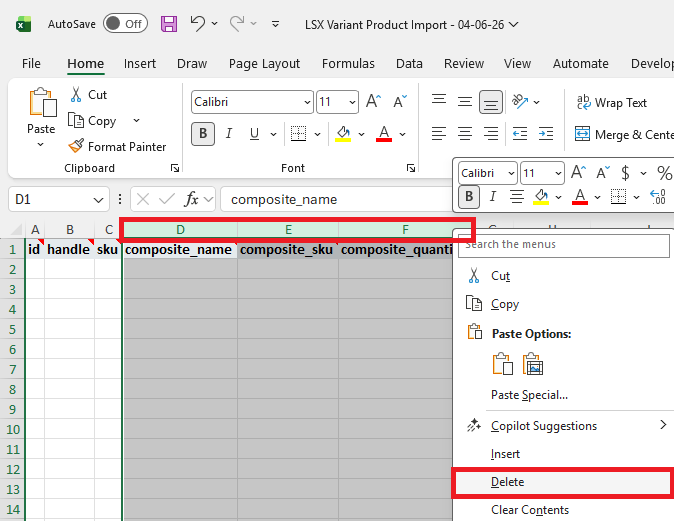Viewport: 674px width, 521px height.
Task: Align text right in ribbon
Action: point(491,134)
